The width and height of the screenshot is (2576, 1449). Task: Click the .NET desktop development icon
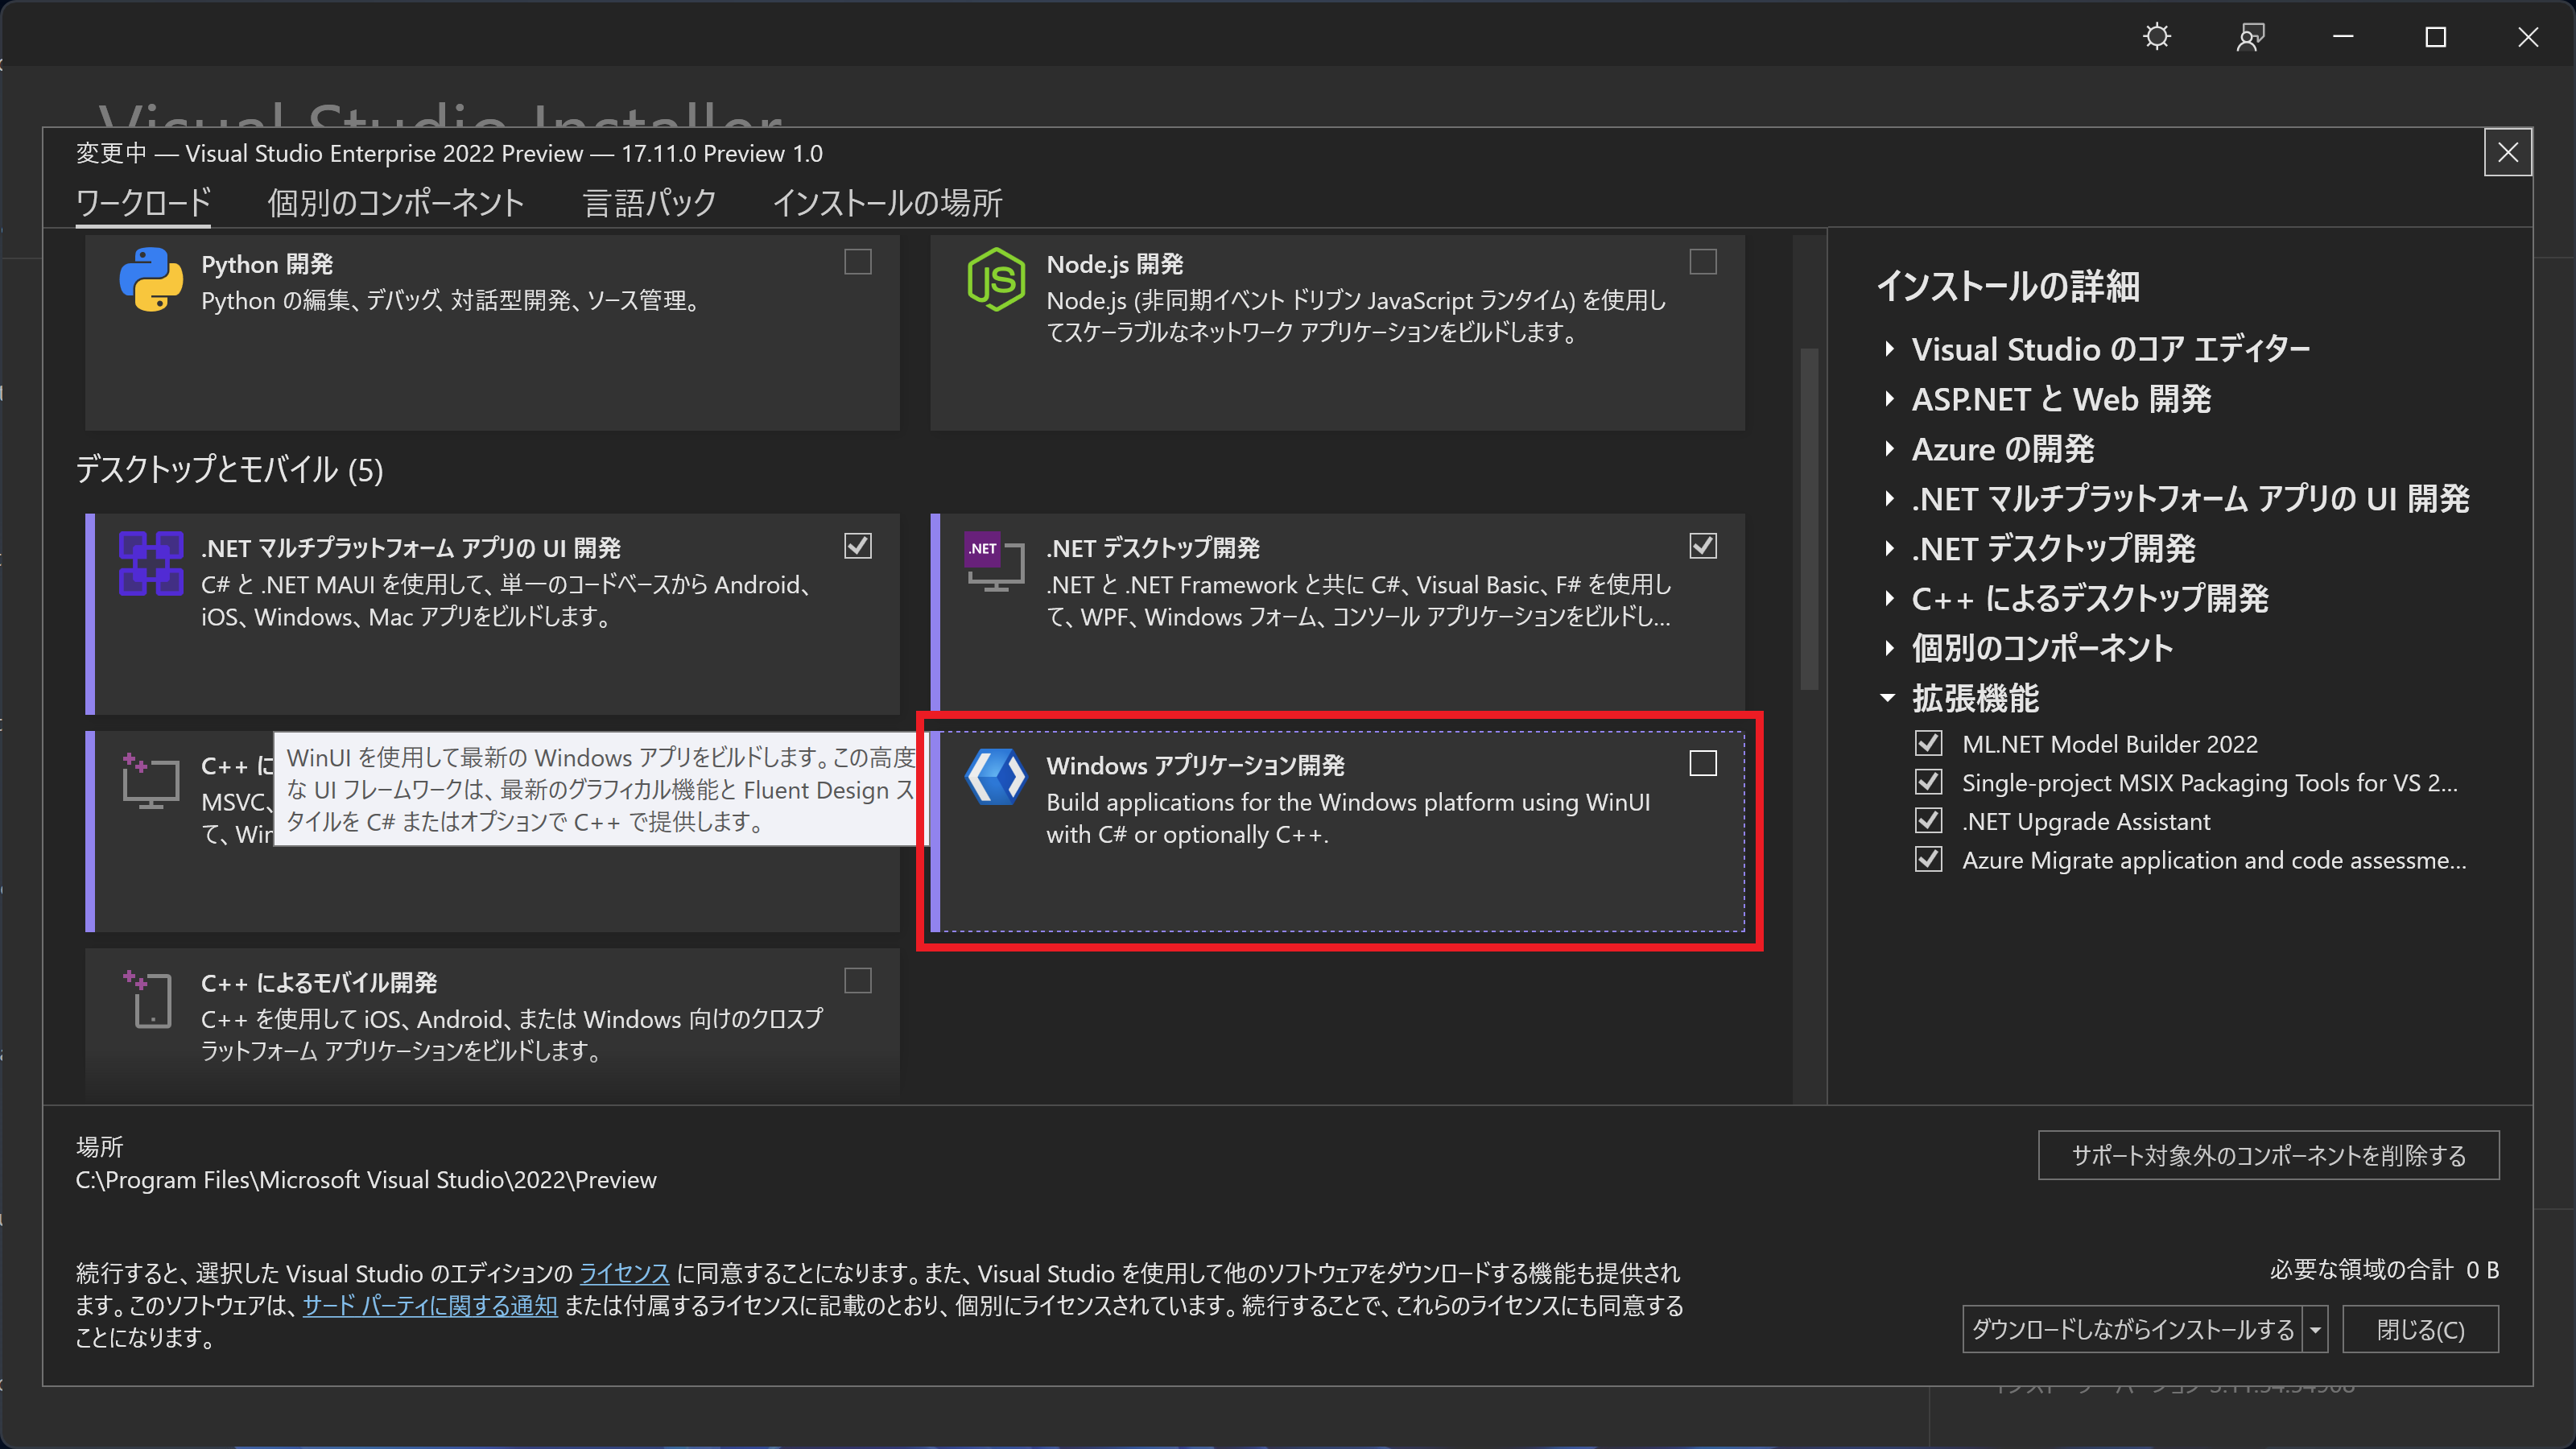(x=995, y=562)
